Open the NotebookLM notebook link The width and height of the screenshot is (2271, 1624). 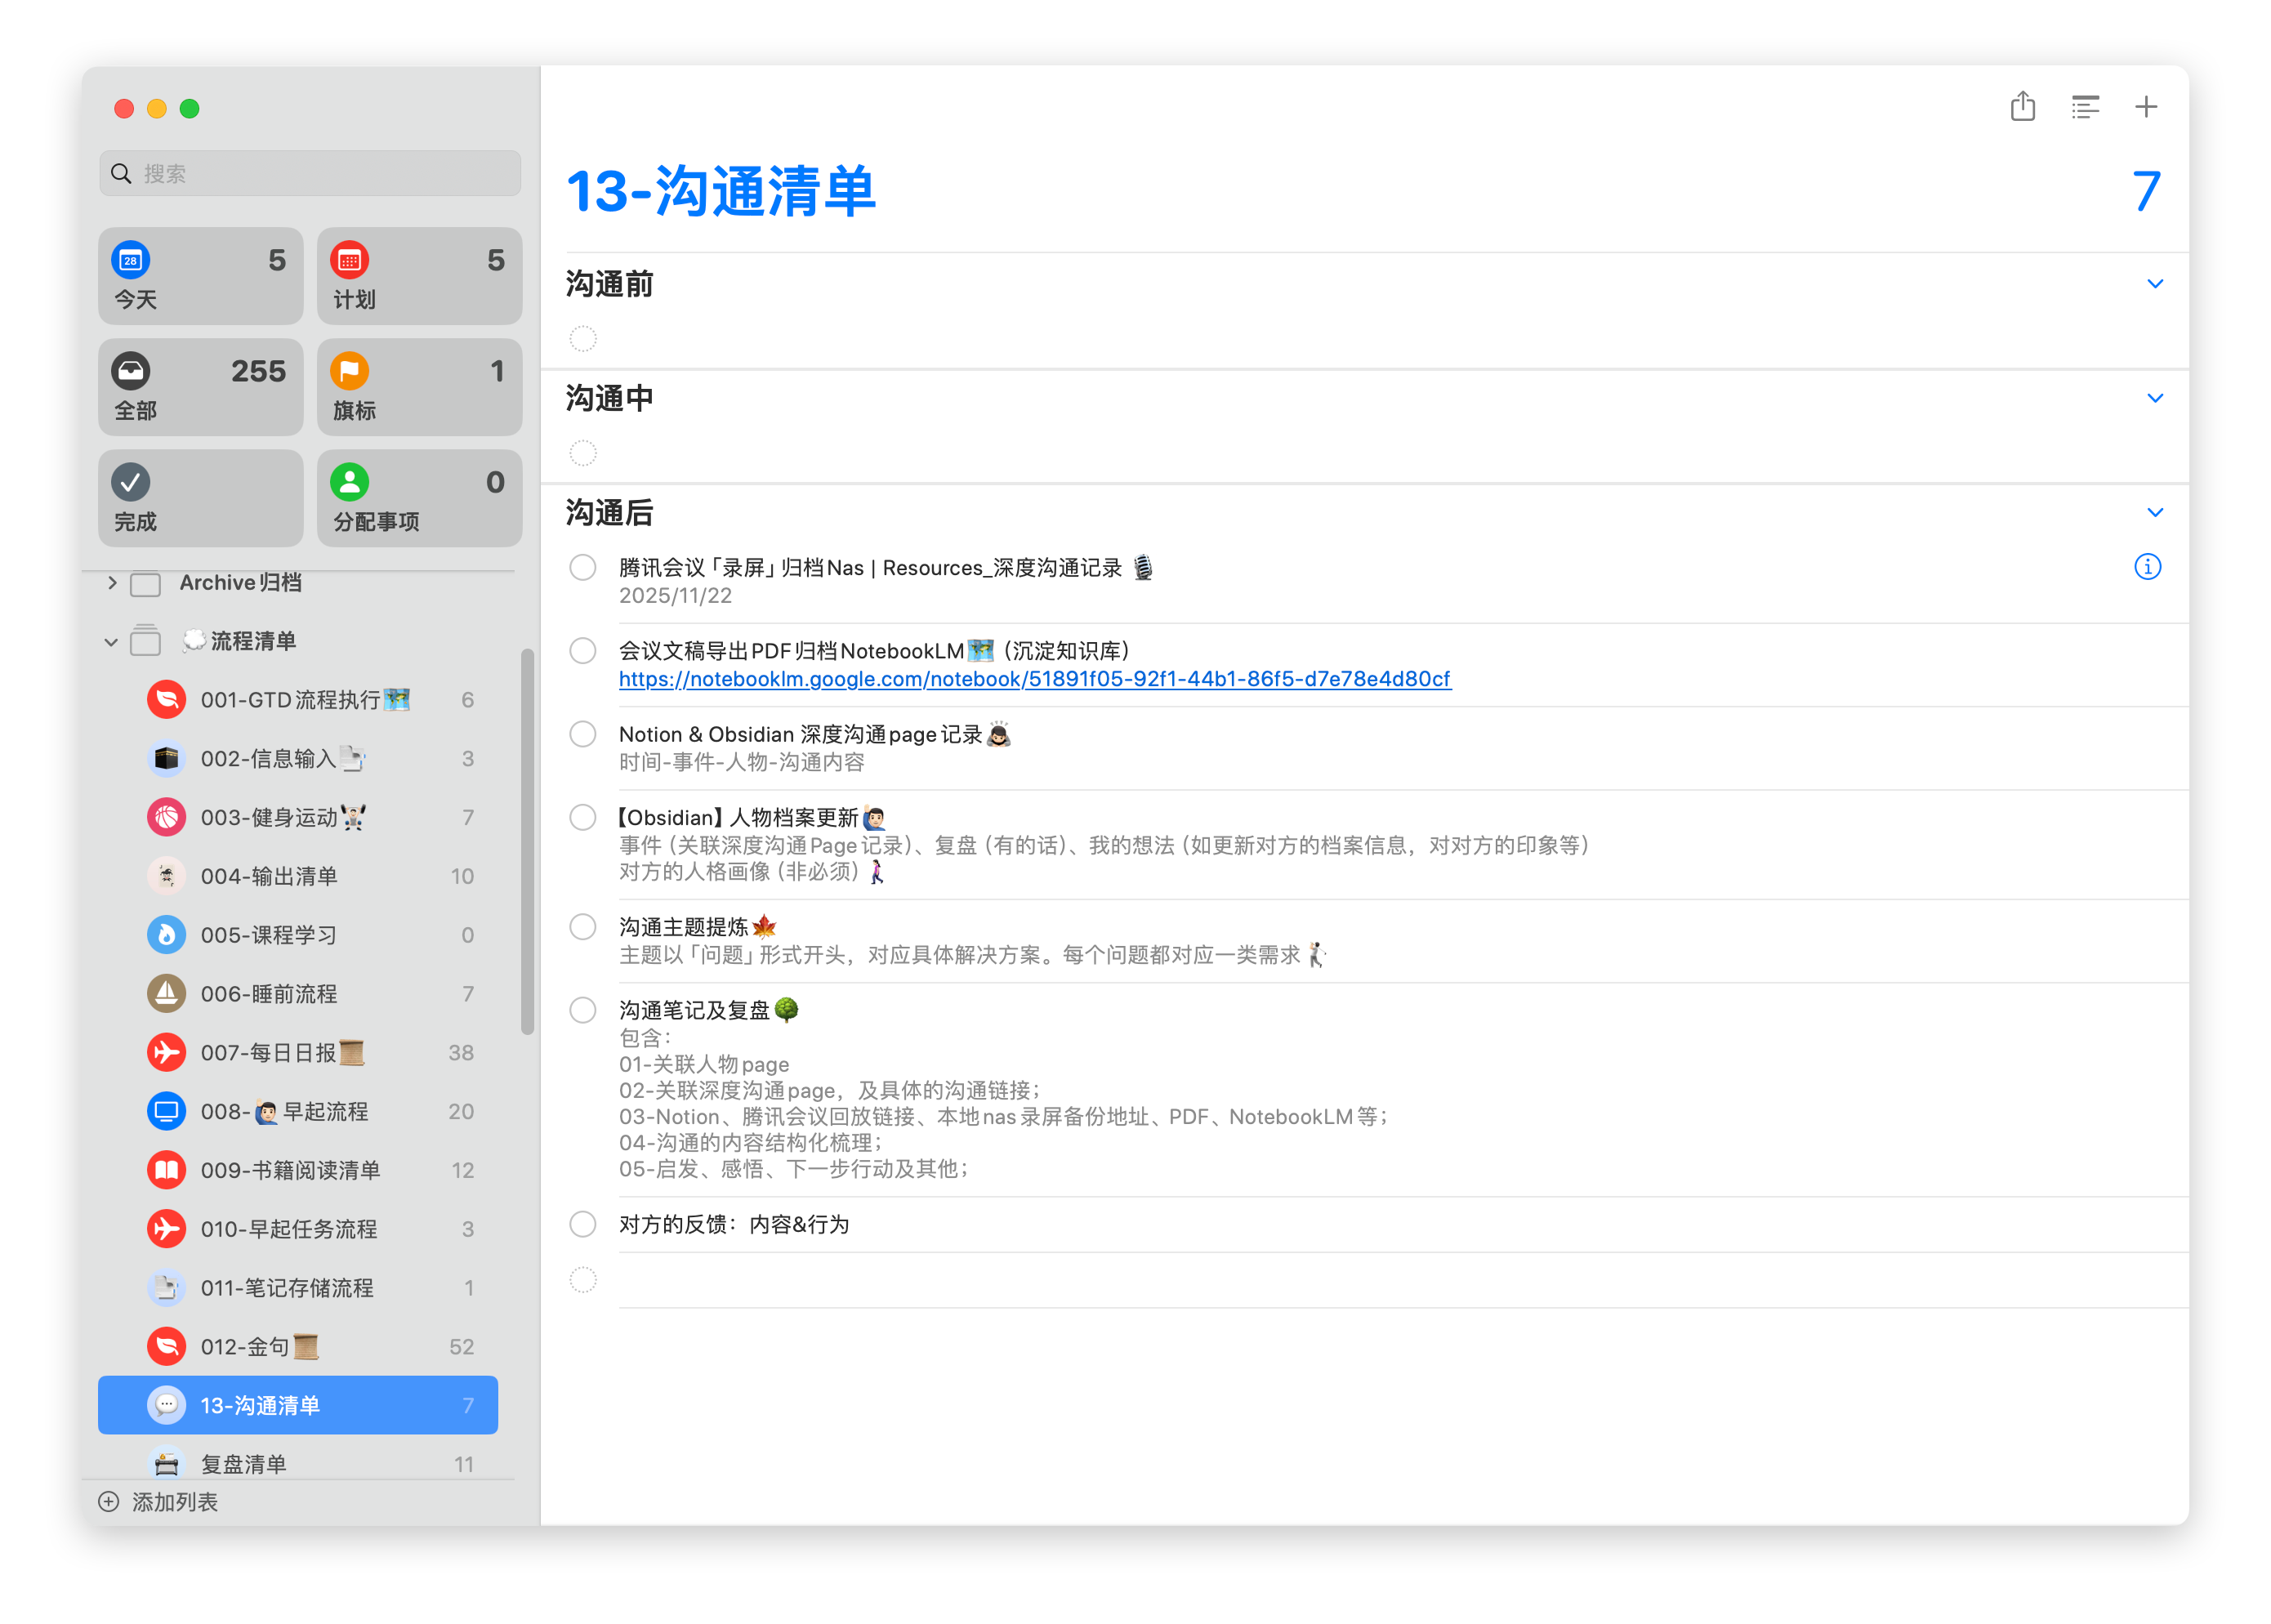(x=1034, y=679)
